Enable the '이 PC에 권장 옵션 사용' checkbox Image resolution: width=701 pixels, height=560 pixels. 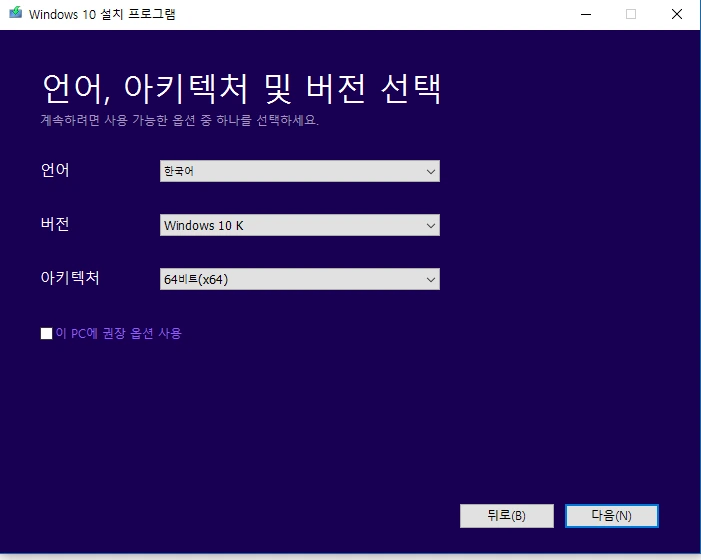[x=46, y=333]
